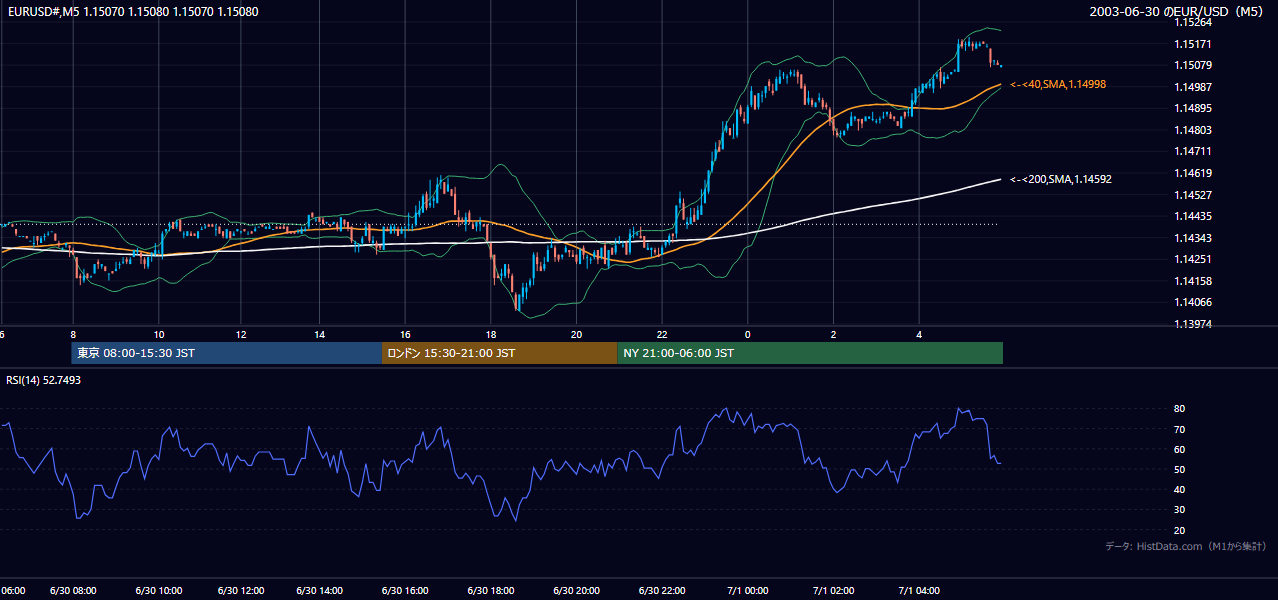Click price level 1.14158 on the axis
This screenshot has height=600, width=1278.
pyautogui.click(x=1193, y=281)
